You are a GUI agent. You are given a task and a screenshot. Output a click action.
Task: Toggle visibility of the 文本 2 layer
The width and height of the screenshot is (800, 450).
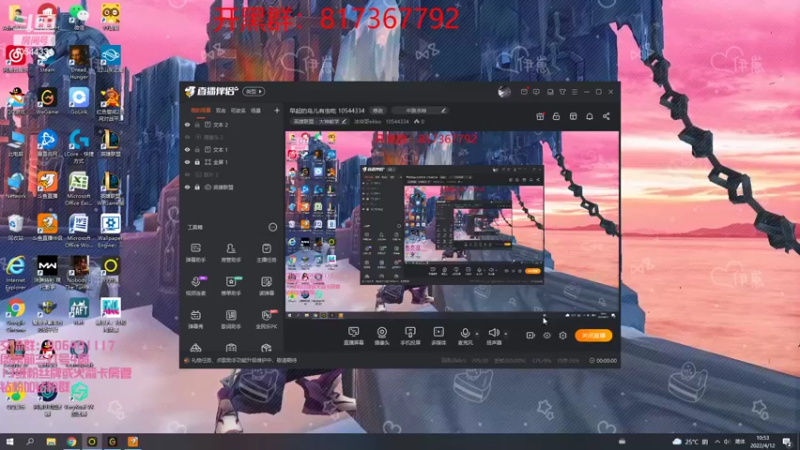[187, 124]
